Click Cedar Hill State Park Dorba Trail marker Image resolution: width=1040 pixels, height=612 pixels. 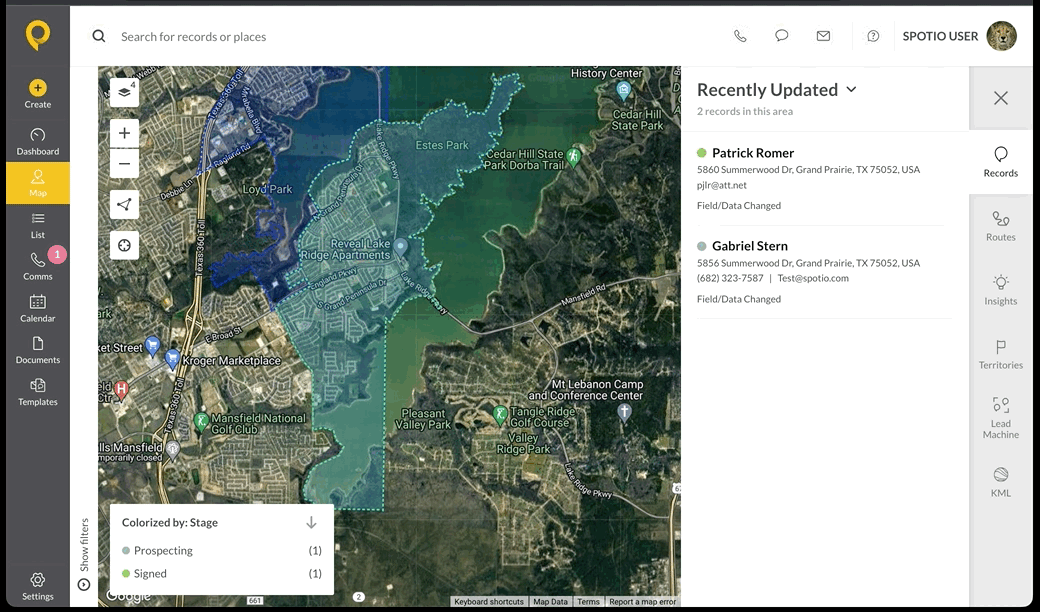click(574, 156)
